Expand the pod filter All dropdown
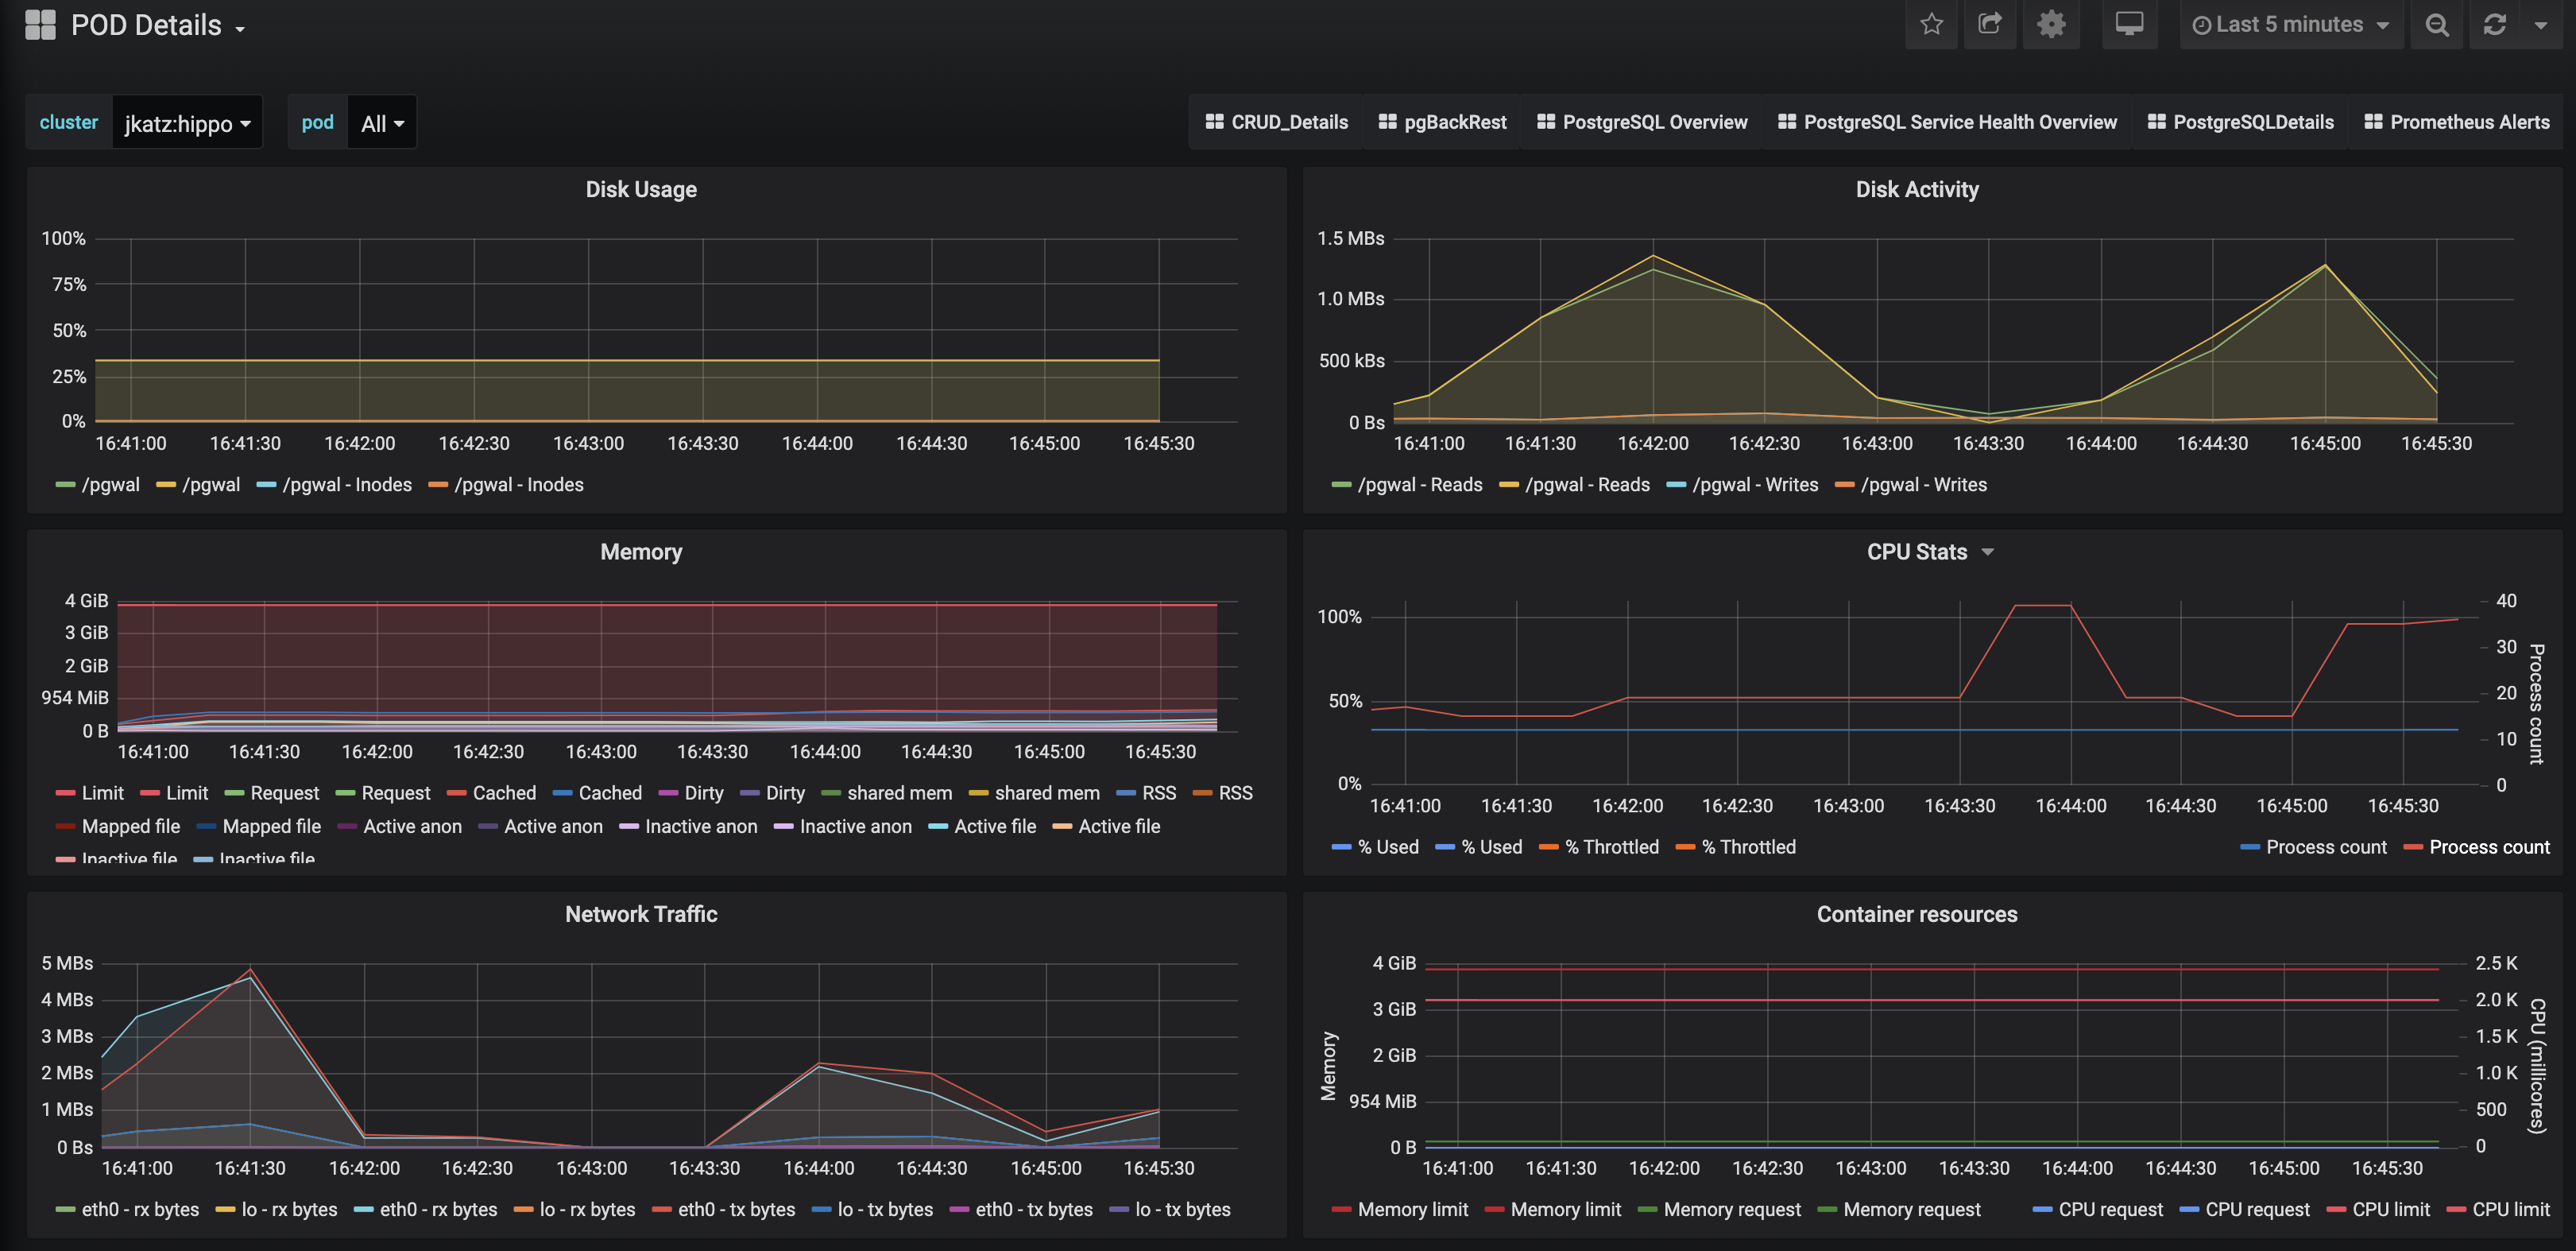Screen dimensions: 2576x1251 tap(380, 123)
